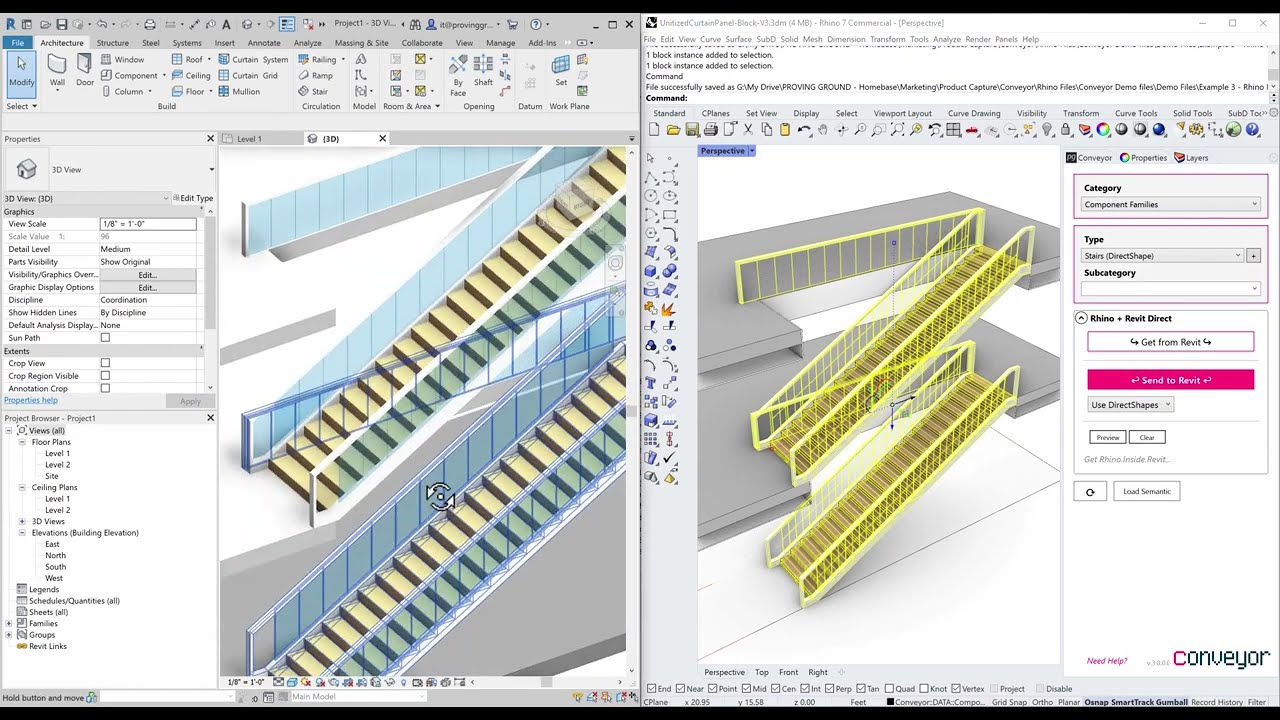
Task: Click the refresh icon beside Load Semantic
Action: tap(1090, 491)
